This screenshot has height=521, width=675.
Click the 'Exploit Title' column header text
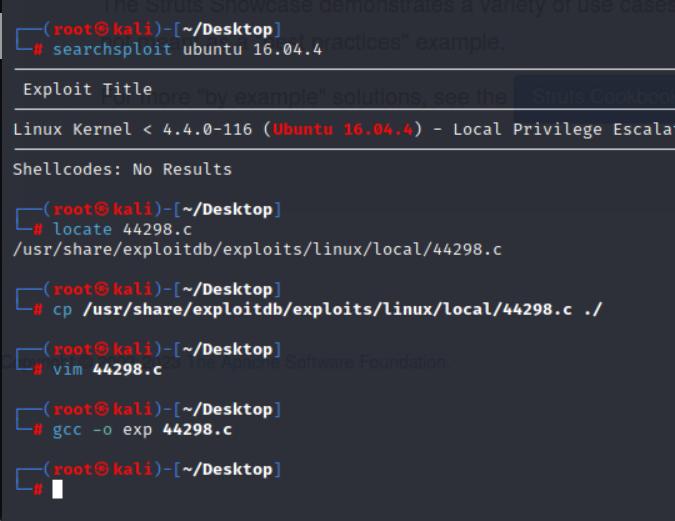pos(87,90)
